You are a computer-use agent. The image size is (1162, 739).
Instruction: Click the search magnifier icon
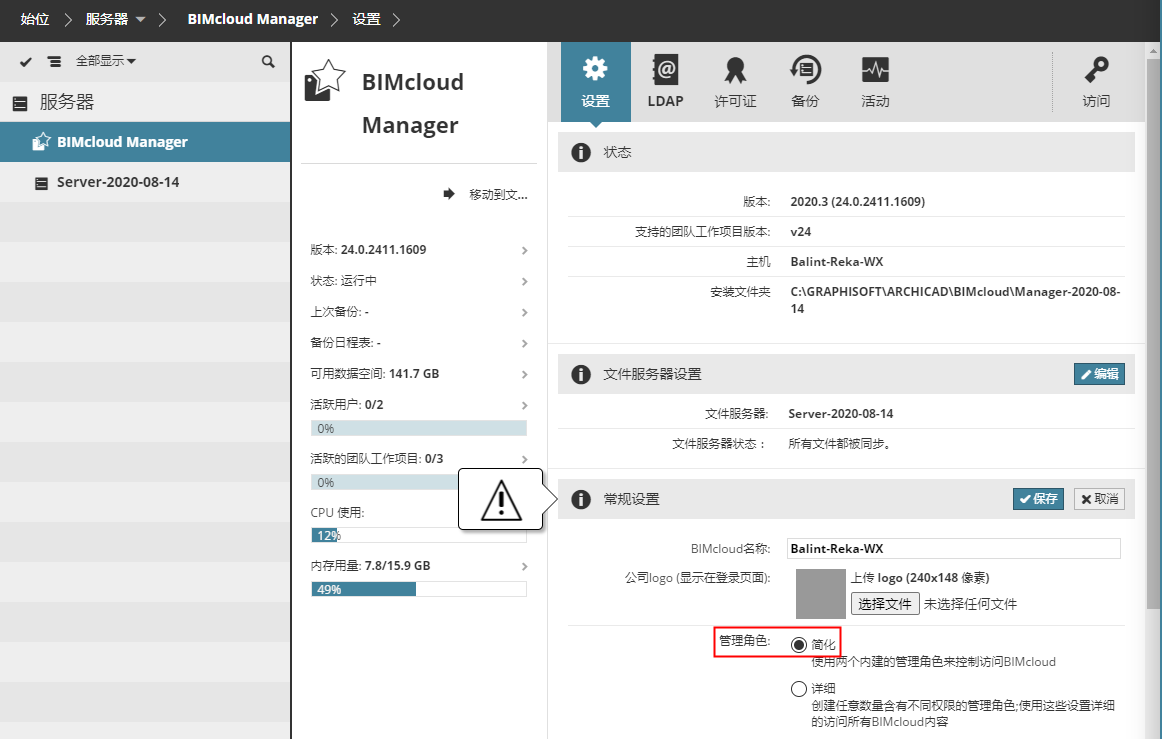(268, 62)
